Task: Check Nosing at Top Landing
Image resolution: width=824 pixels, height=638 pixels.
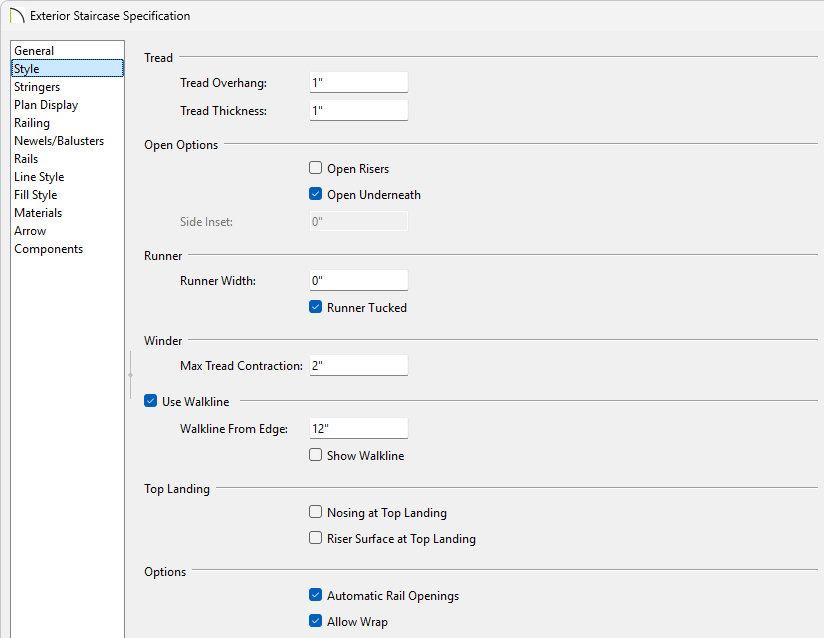Action: pos(316,513)
